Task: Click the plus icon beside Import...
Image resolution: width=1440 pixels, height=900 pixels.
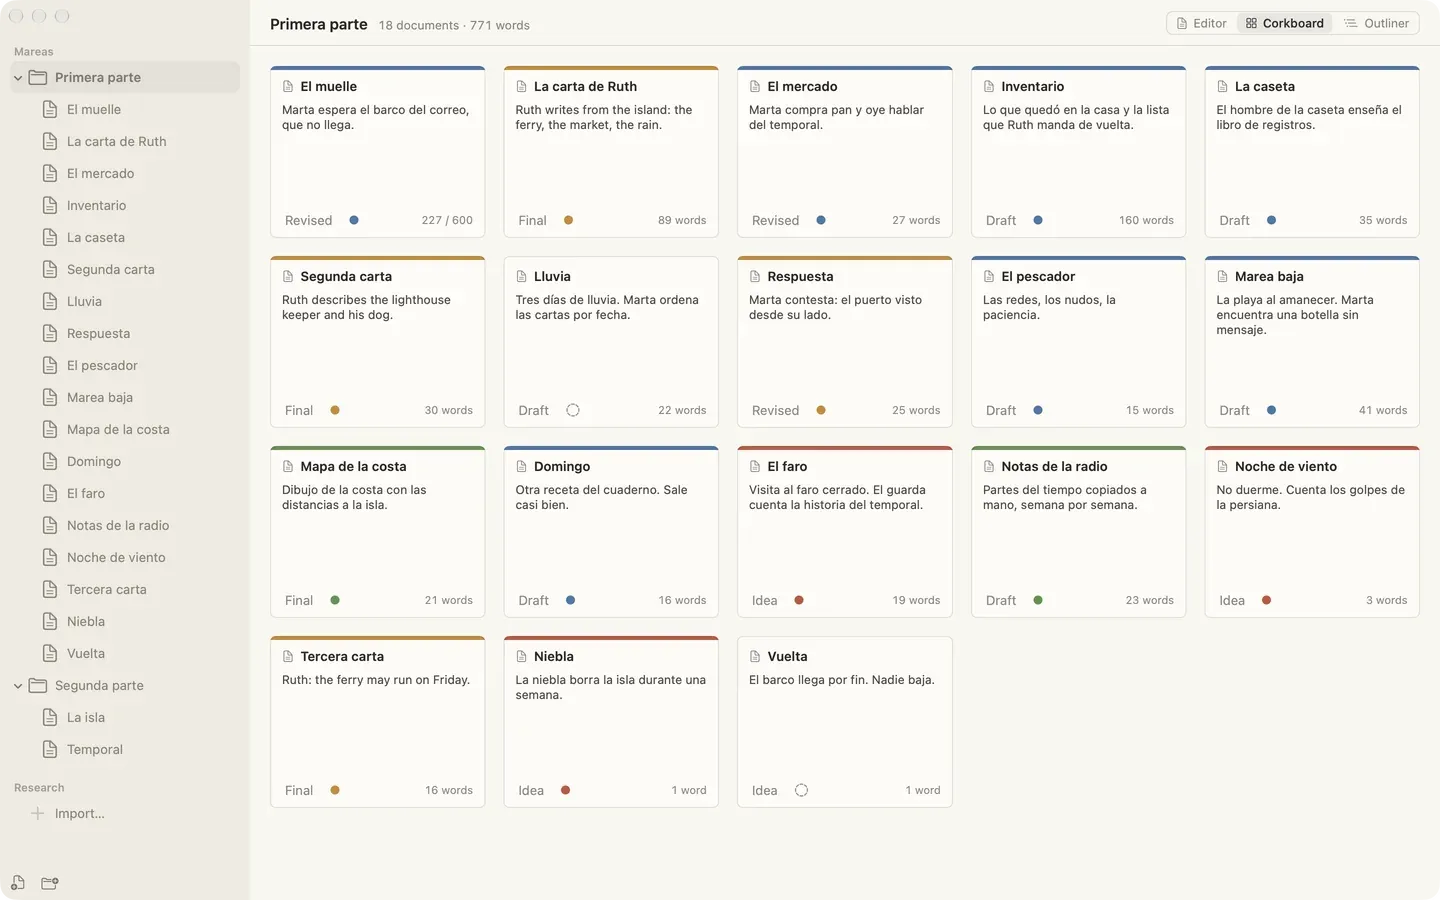Action: pos(37,813)
